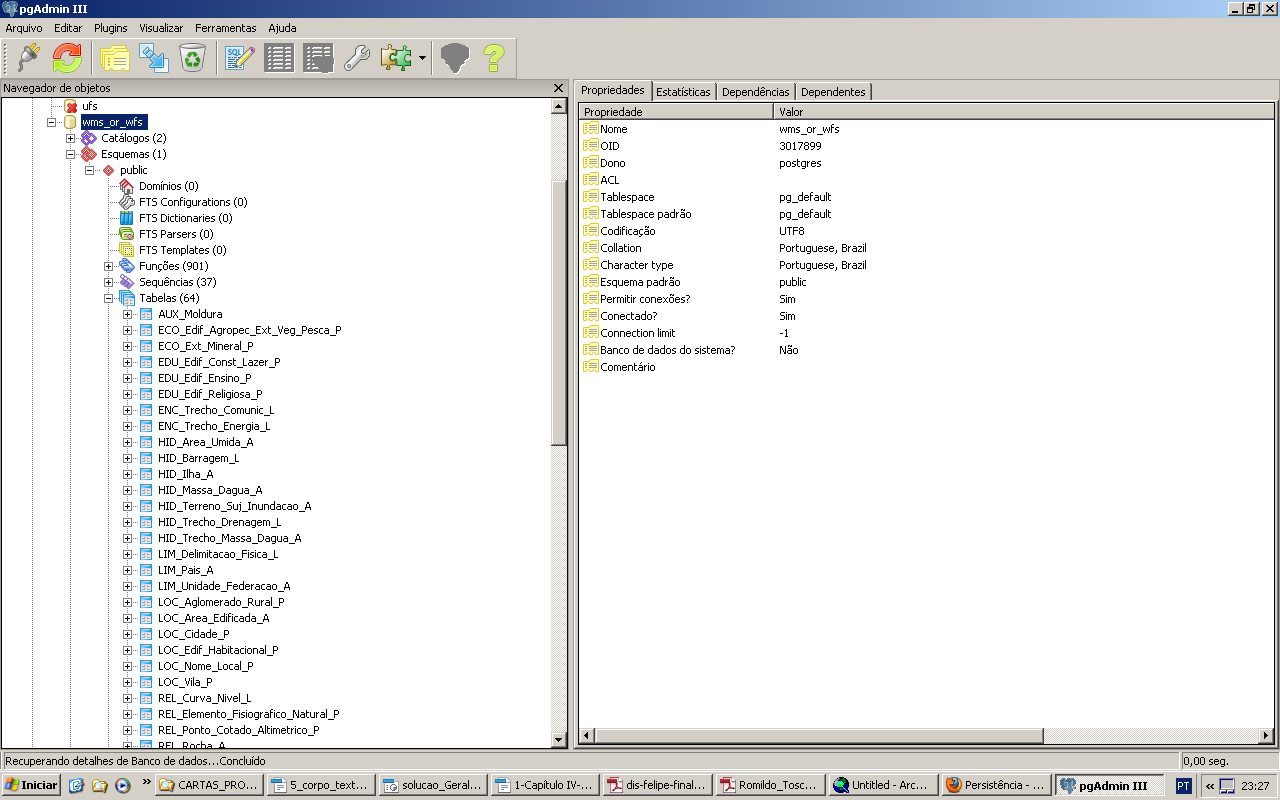Image resolution: width=1280 pixels, height=800 pixels.
Task: Expand the AUX_Moldura table node
Action: pos(128,314)
